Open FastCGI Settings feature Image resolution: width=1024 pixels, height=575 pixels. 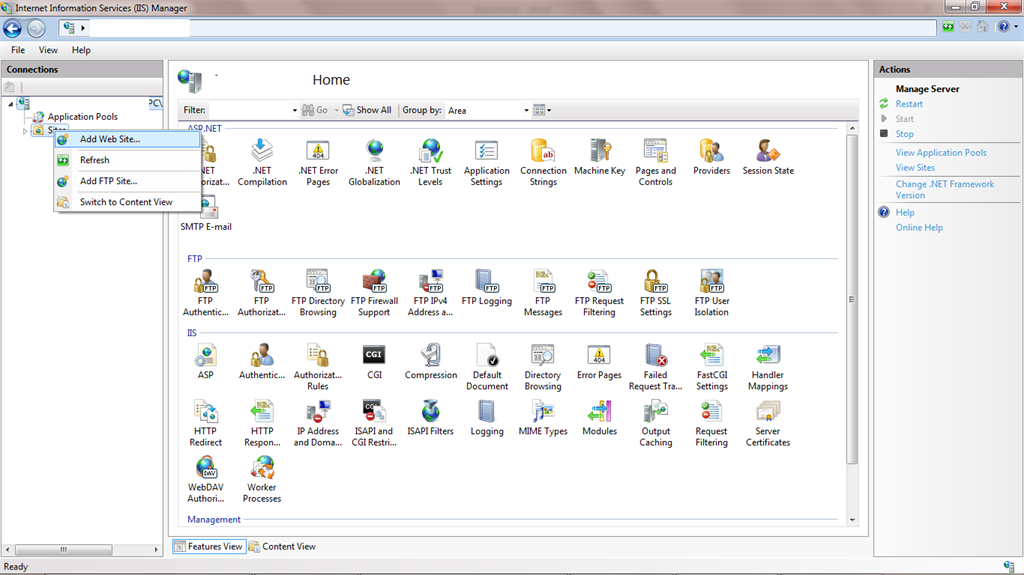pyautogui.click(x=712, y=367)
